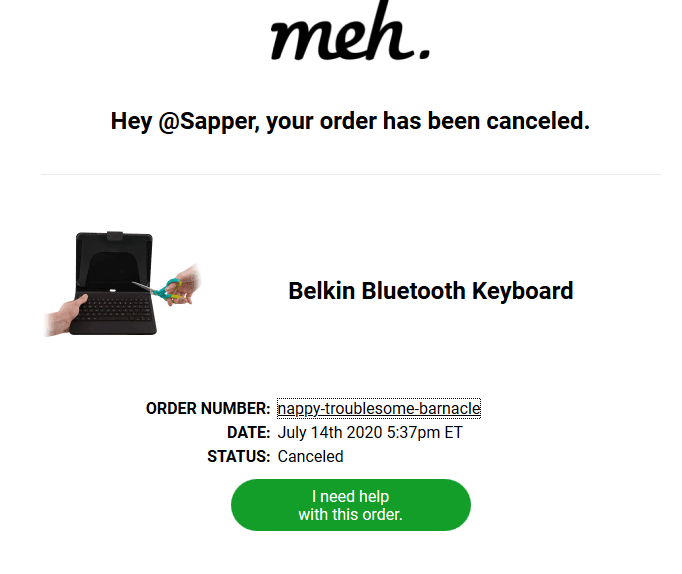Click the horizontal divider below the heading
682x574 pixels.
(x=350, y=175)
